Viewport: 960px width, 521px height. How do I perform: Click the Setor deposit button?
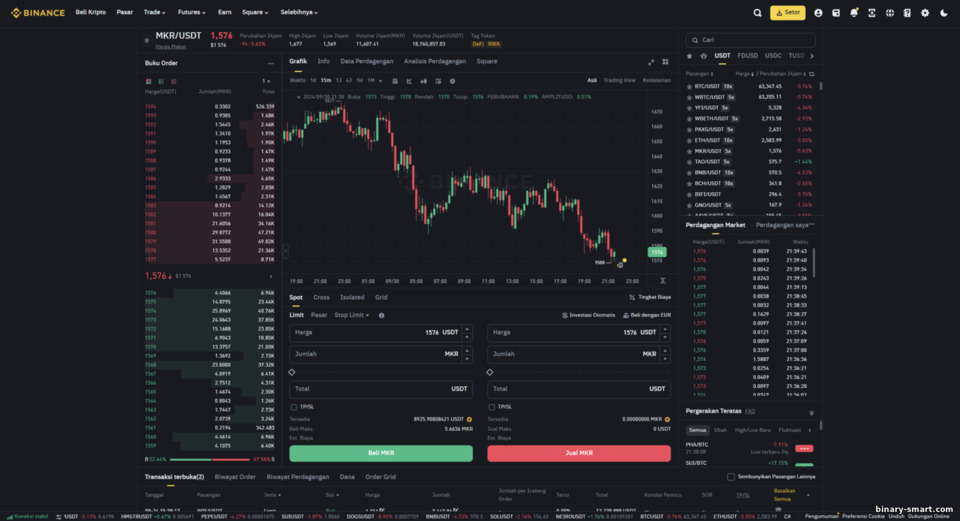click(x=787, y=12)
